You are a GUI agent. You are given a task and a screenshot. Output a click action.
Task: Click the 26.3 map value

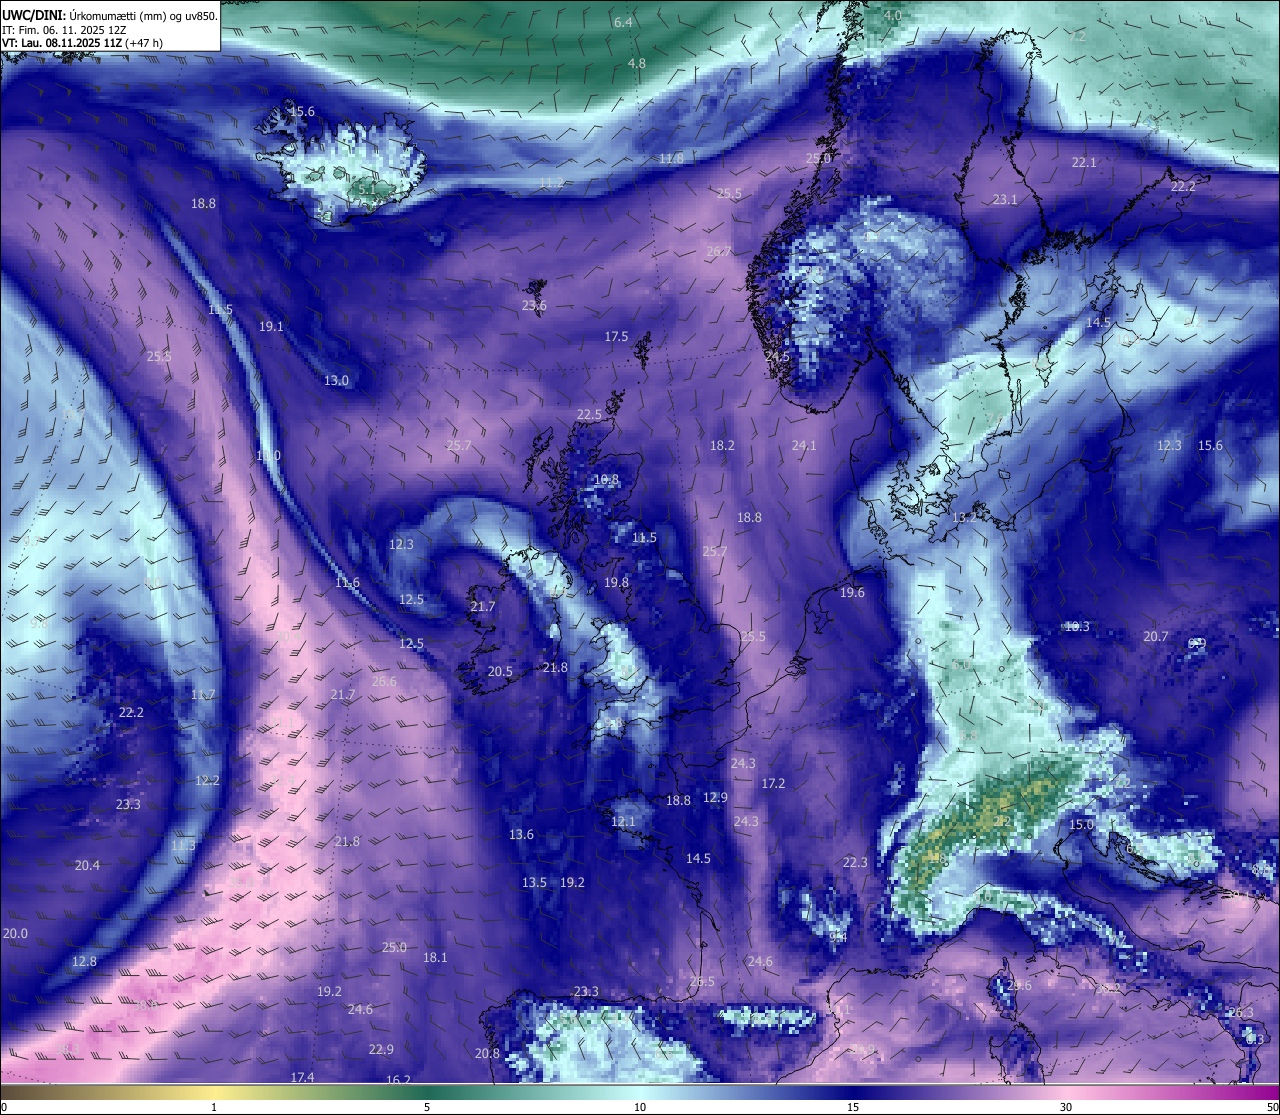coord(1240,1013)
